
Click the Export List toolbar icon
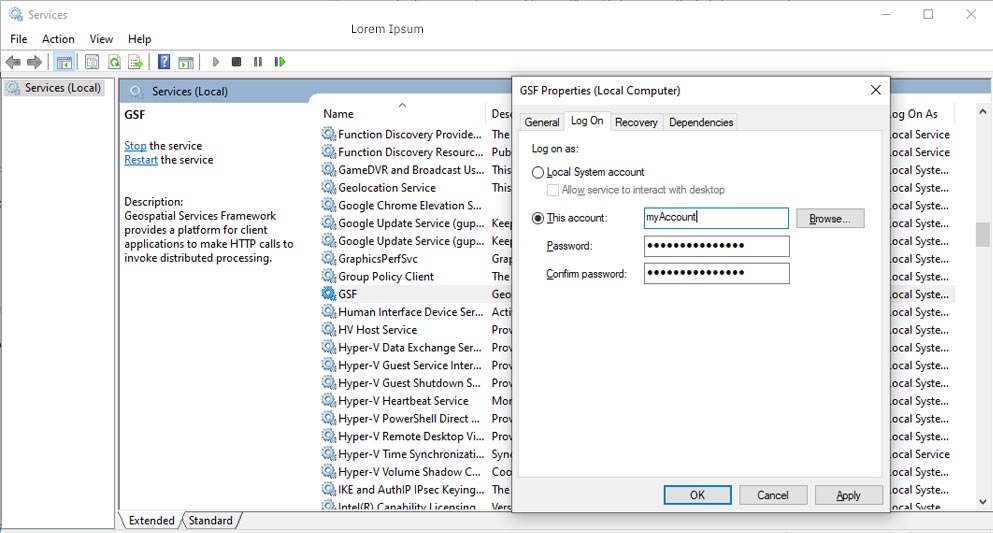135,62
